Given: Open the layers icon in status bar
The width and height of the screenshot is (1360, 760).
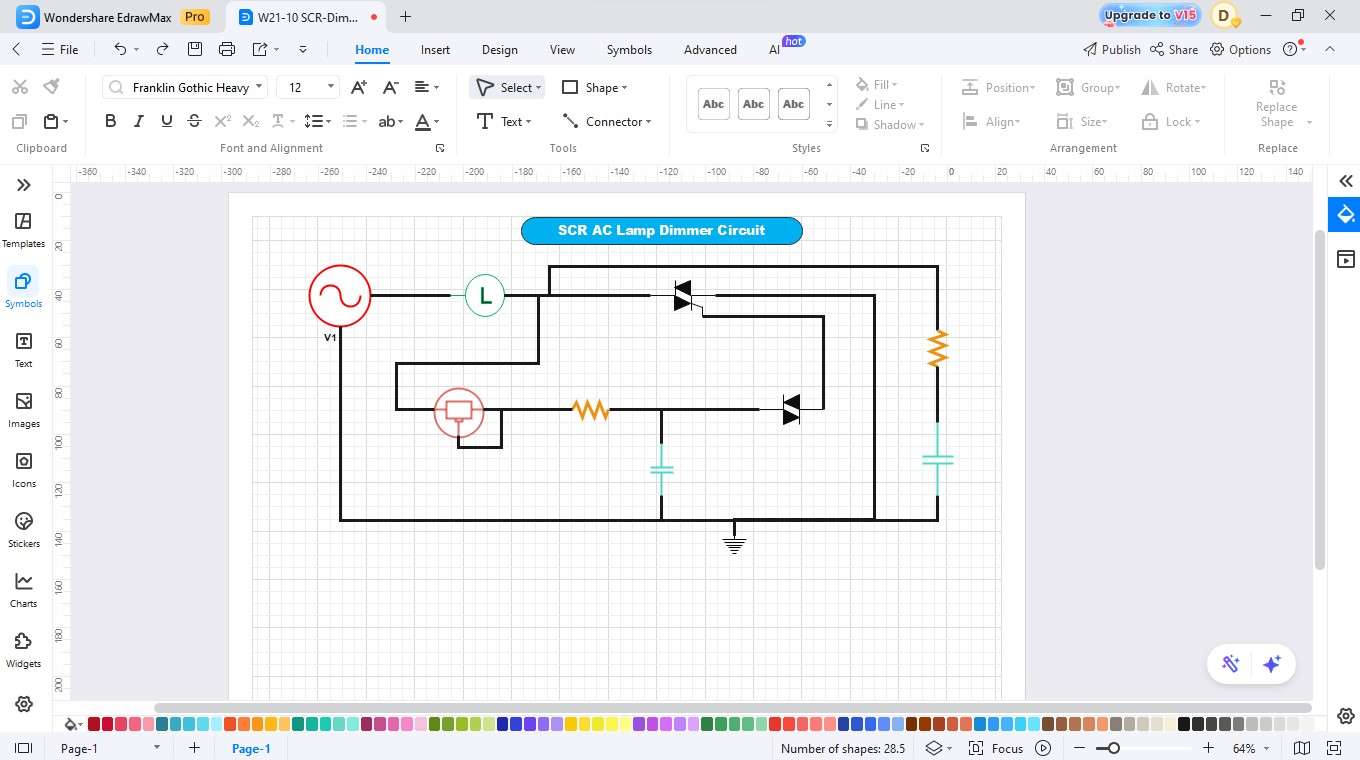Looking at the screenshot, I should tap(933, 748).
